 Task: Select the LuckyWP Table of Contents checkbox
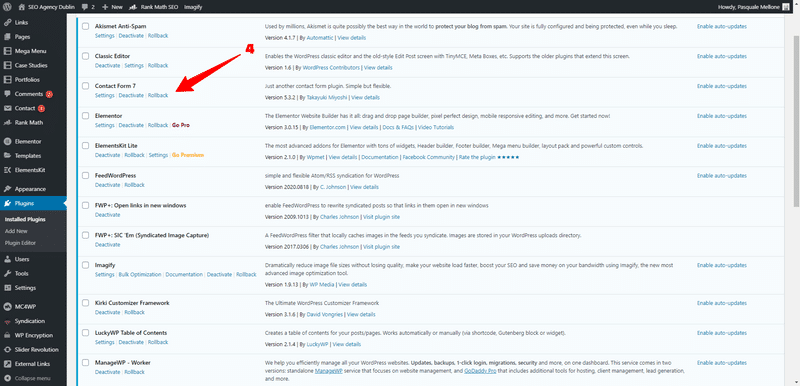click(85, 332)
